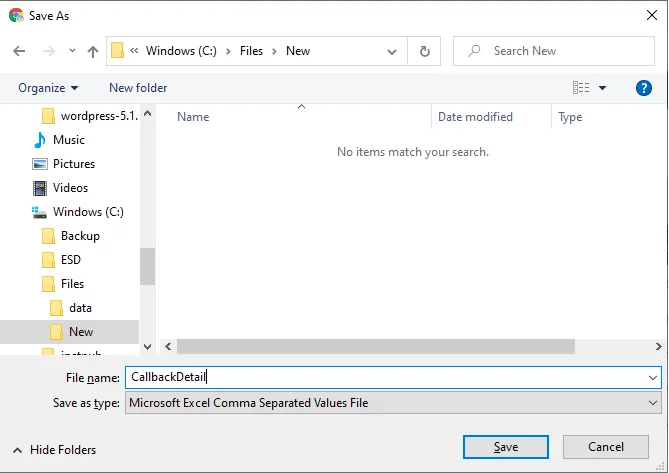Select the Windows (C:) drive in tree
The width and height of the screenshot is (669, 473).
click(88, 212)
